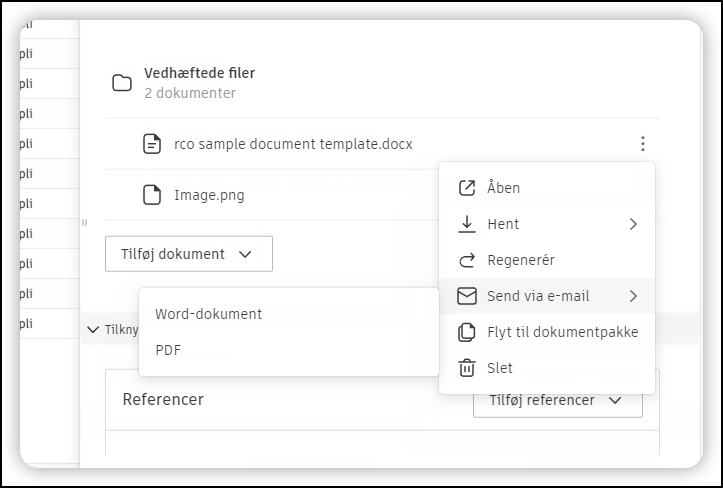Expand the Hent submenu arrow
723x488 pixels.
tap(633, 224)
